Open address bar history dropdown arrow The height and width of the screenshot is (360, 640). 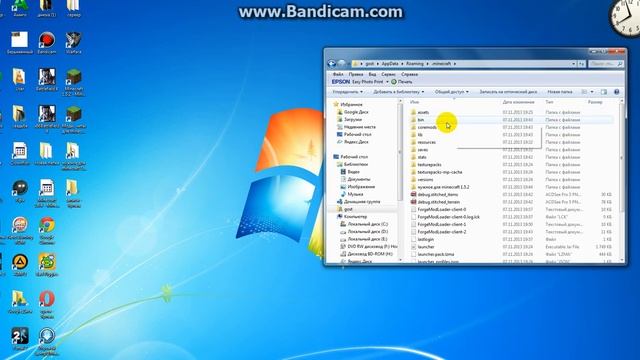(573, 64)
